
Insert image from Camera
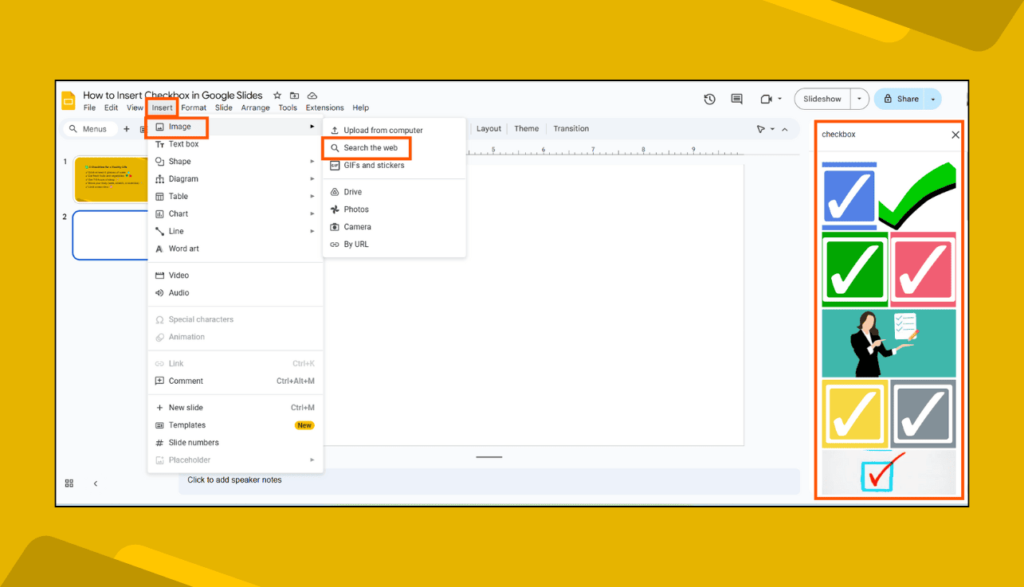[x=394, y=227]
